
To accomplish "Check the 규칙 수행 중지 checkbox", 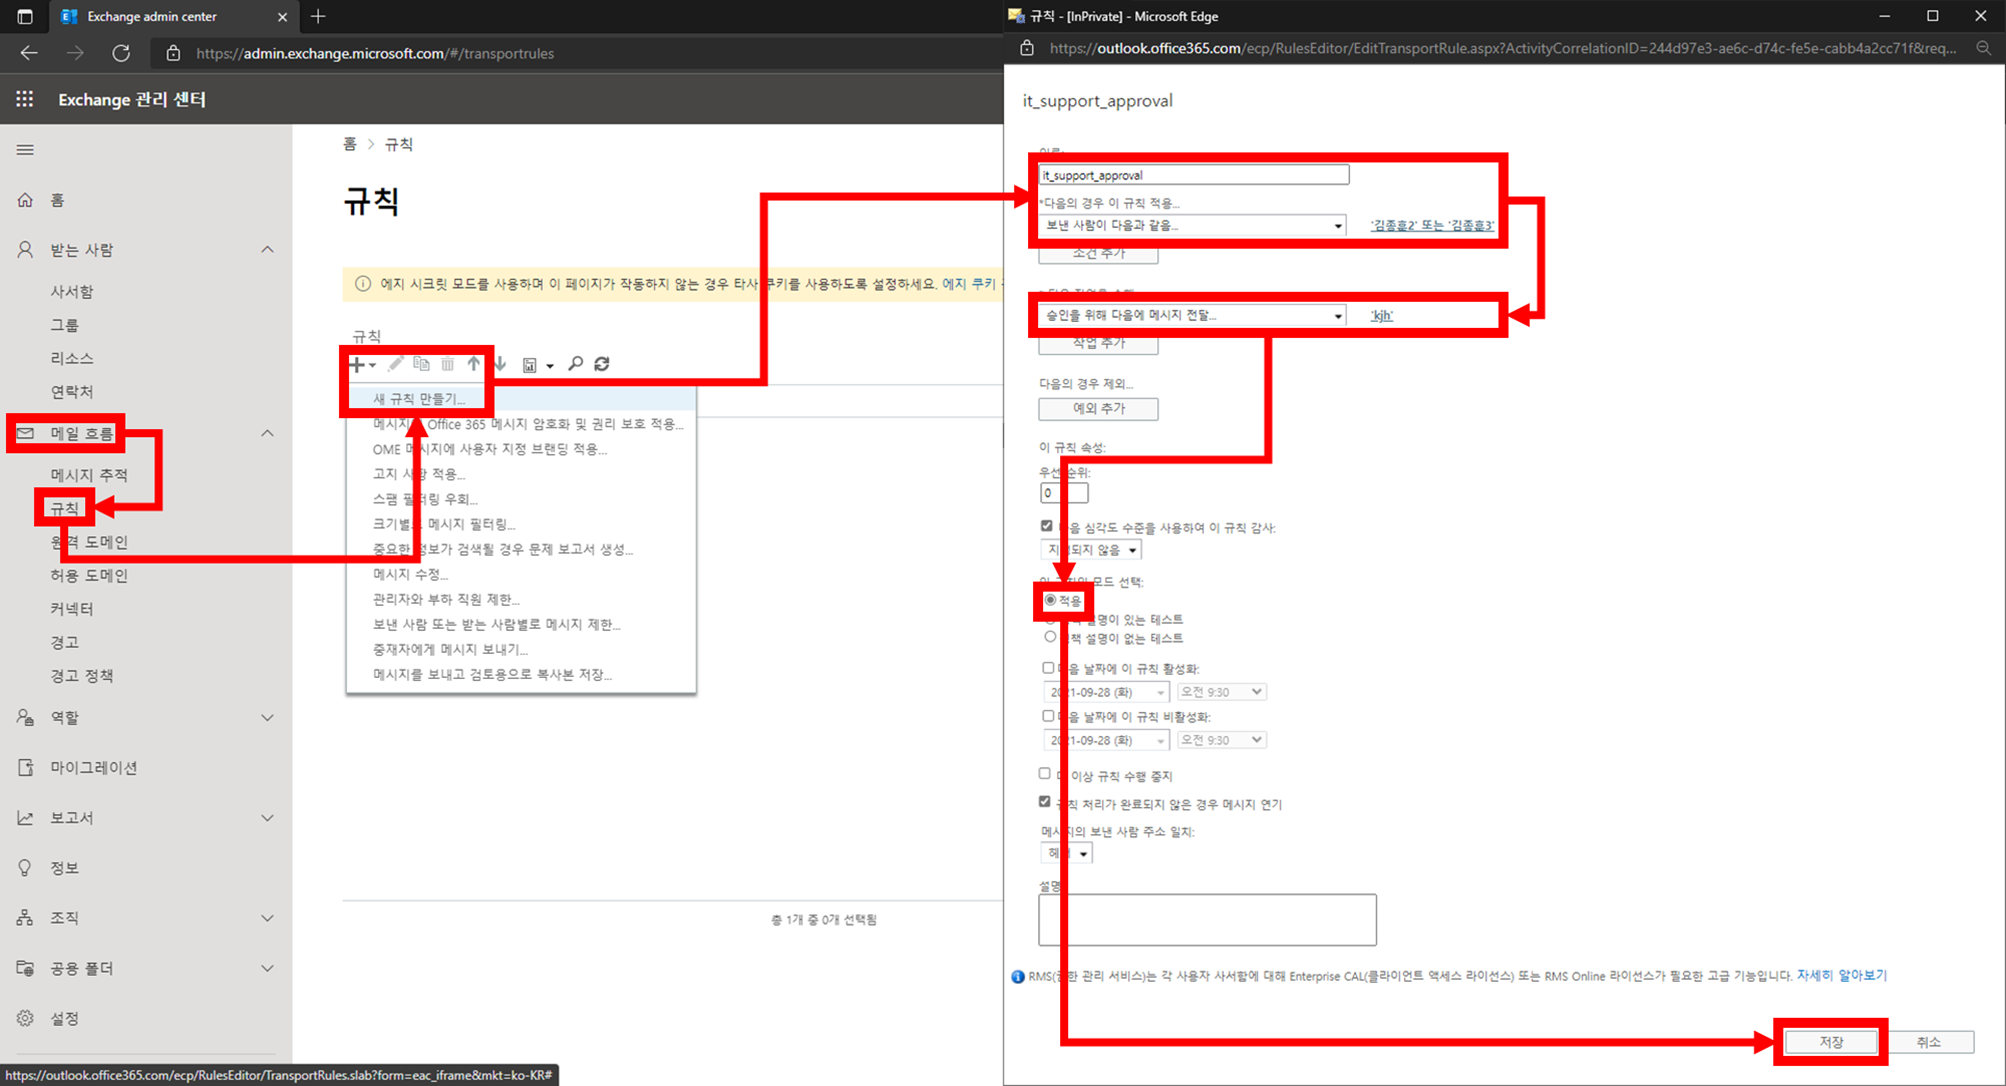I will (1045, 774).
